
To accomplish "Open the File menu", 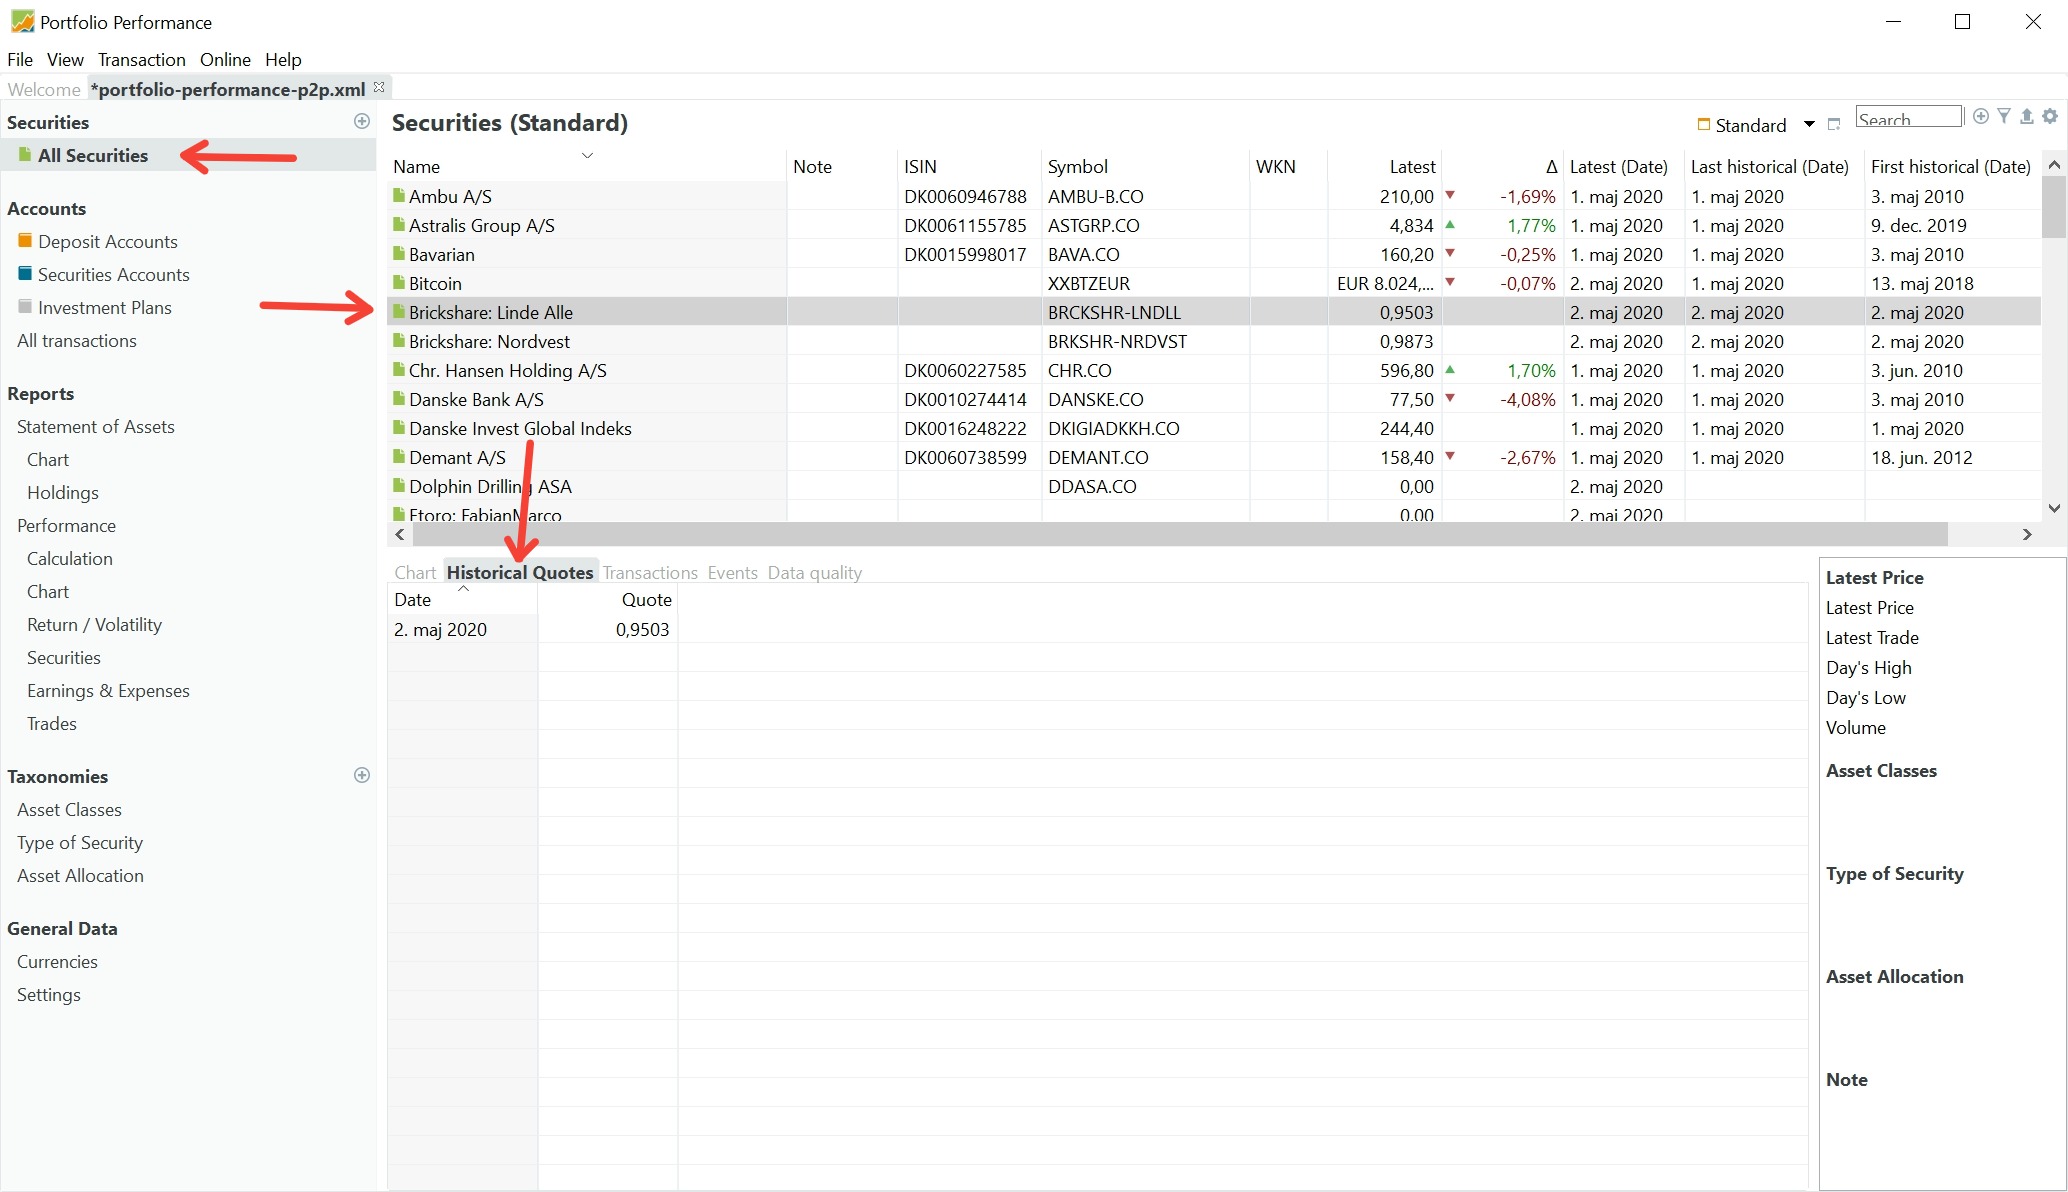I will pyautogui.click(x=20, y=59).
